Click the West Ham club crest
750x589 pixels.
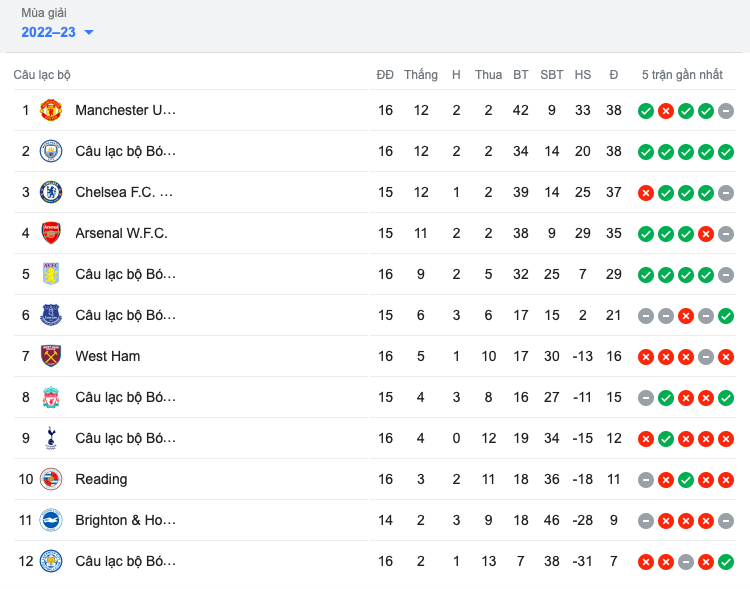(50, 356)
